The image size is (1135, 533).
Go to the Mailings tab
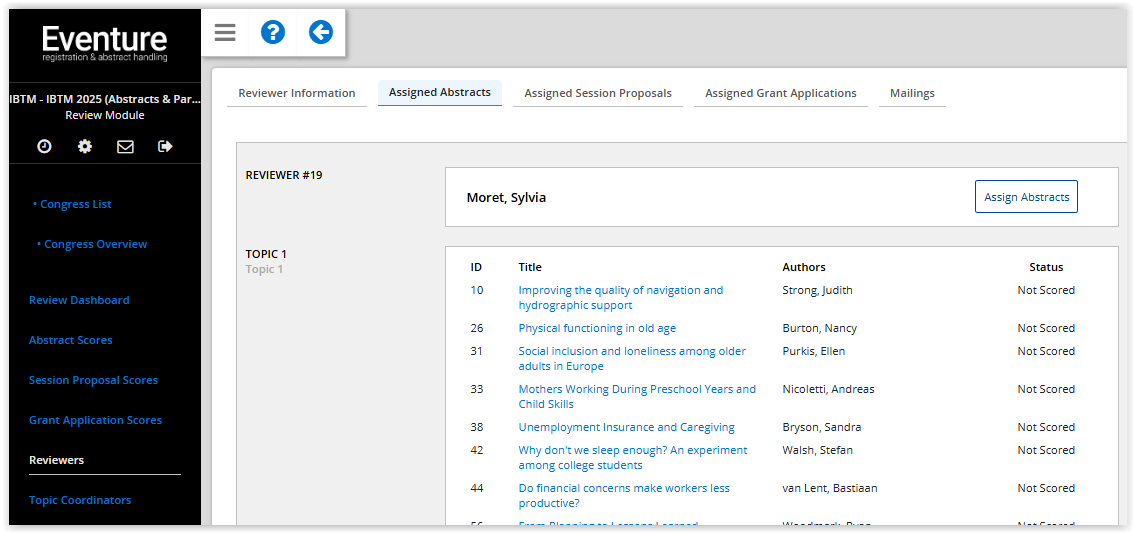pyautogui.click(x=912, y=93)
